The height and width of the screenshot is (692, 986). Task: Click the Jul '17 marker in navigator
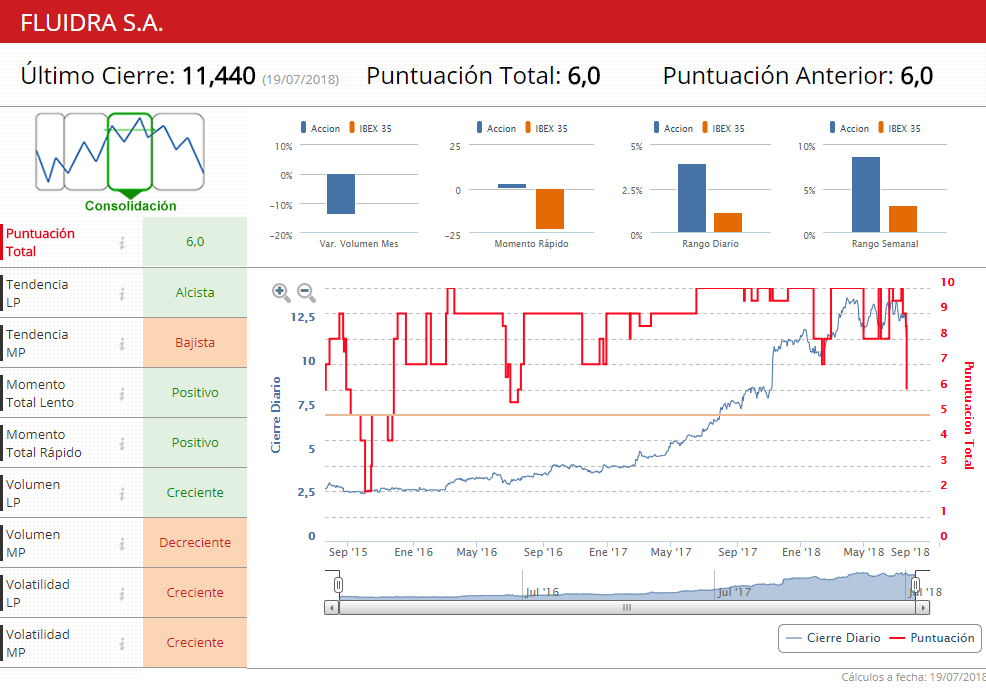tap(734, 592)
